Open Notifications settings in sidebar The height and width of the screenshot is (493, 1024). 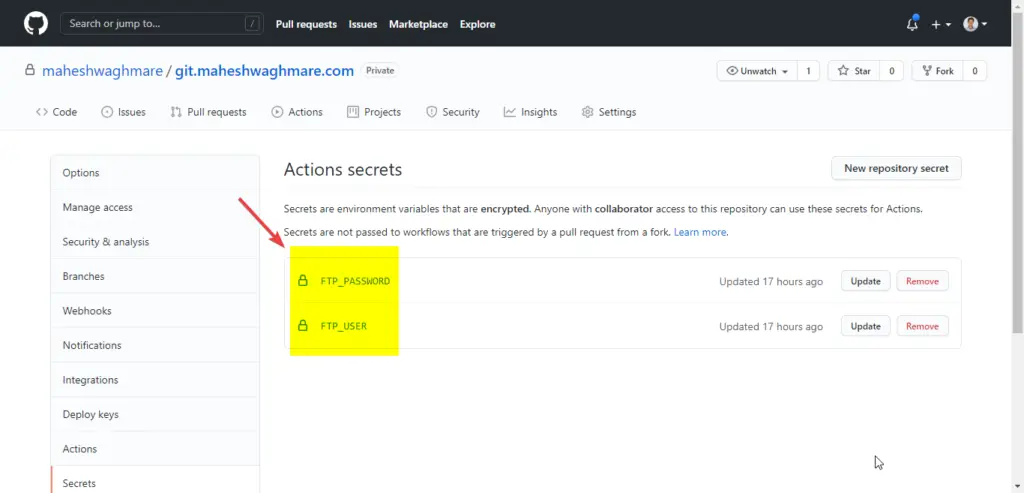pos(155,345)
